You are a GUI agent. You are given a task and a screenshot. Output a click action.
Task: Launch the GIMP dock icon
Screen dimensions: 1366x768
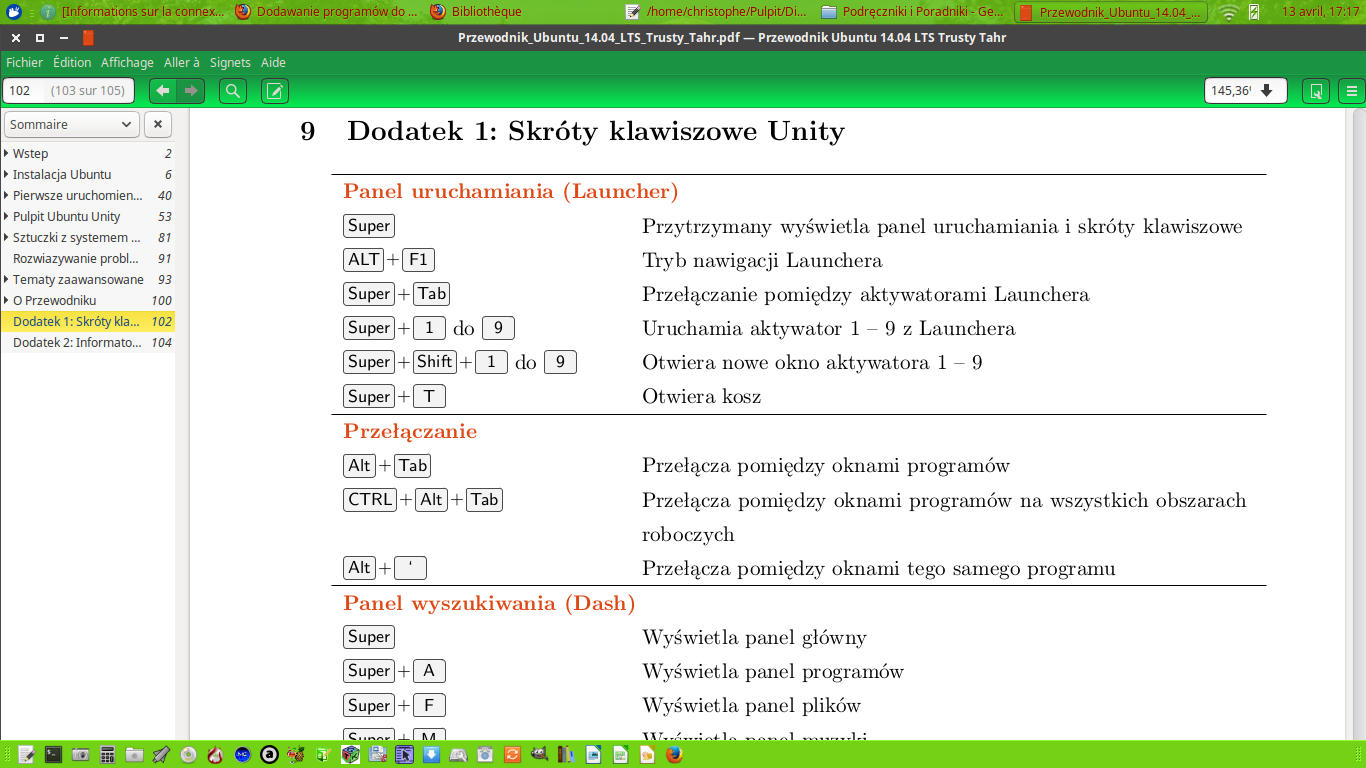pos(539,754)
